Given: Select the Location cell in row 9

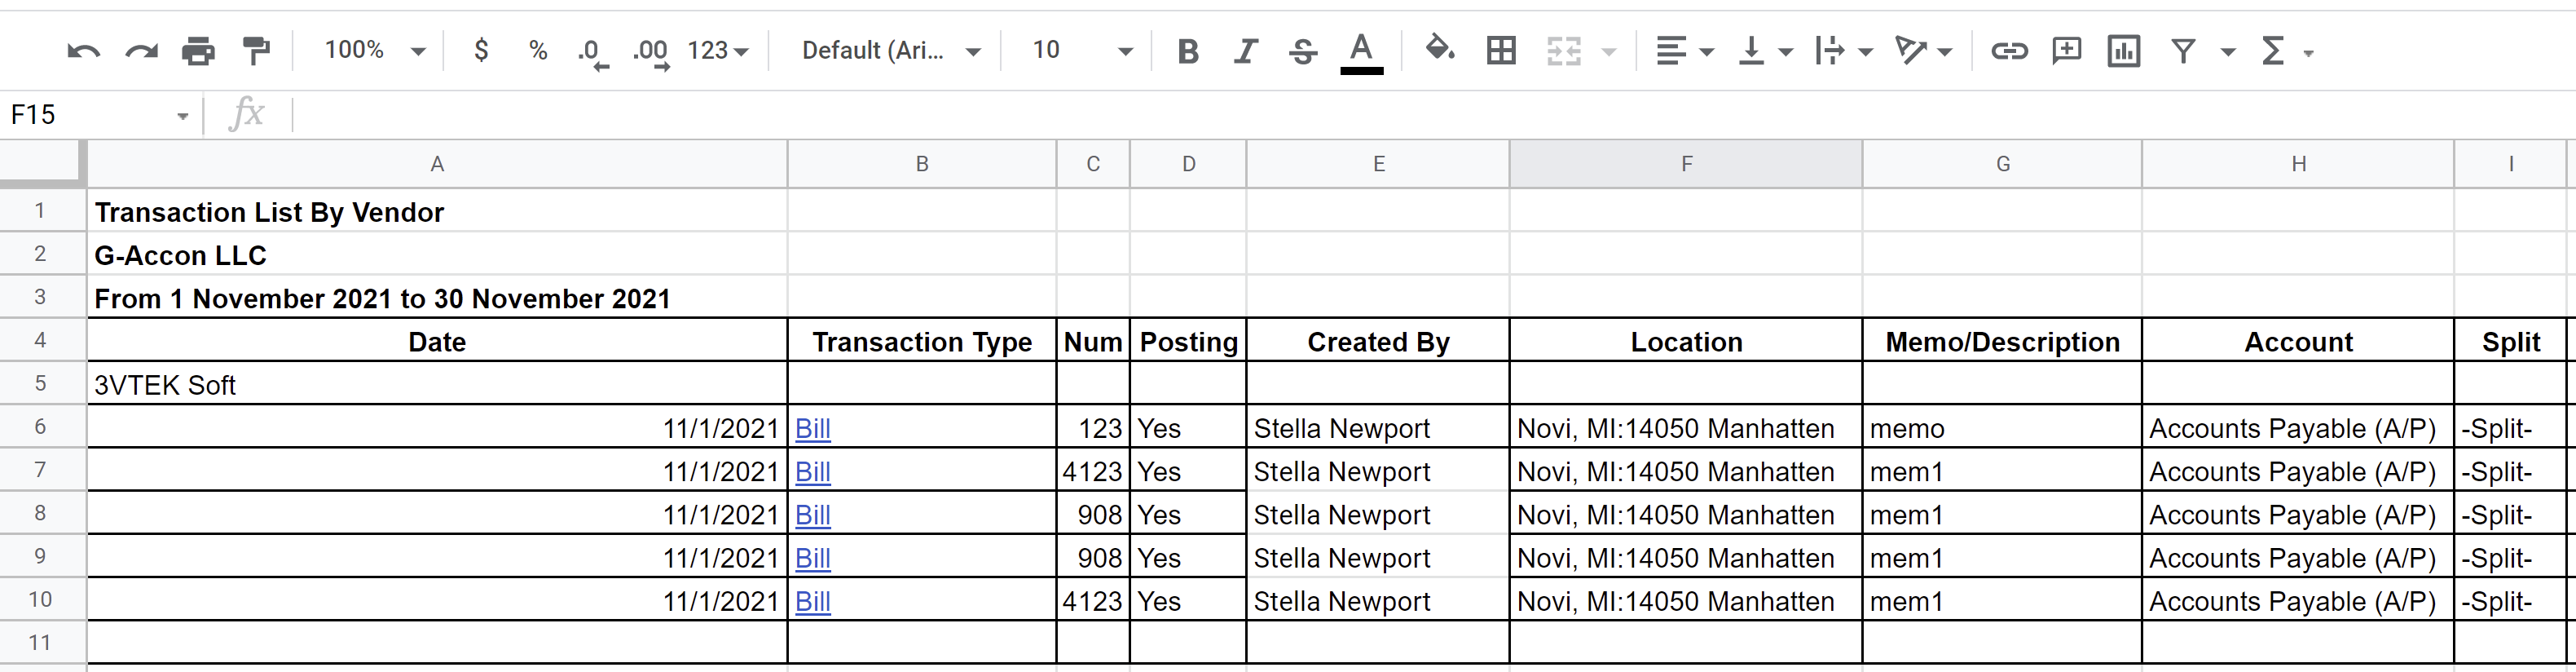Looking at the screenshot, I should click(1686, 557).
